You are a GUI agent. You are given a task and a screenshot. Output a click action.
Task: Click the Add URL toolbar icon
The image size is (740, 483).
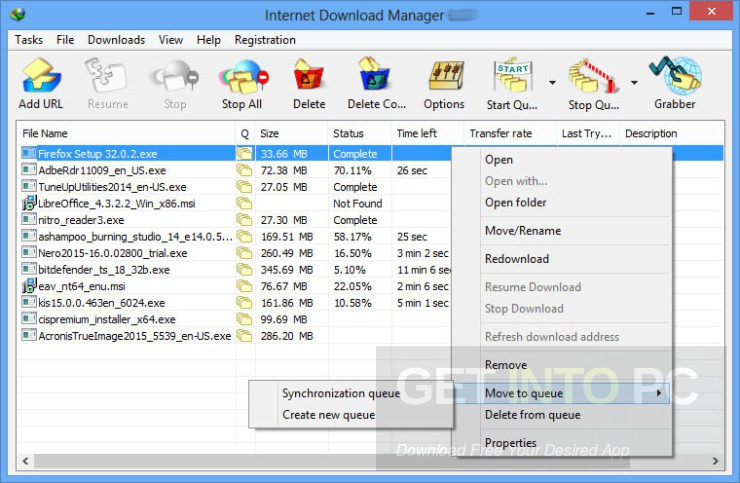(x=41, y=76)
